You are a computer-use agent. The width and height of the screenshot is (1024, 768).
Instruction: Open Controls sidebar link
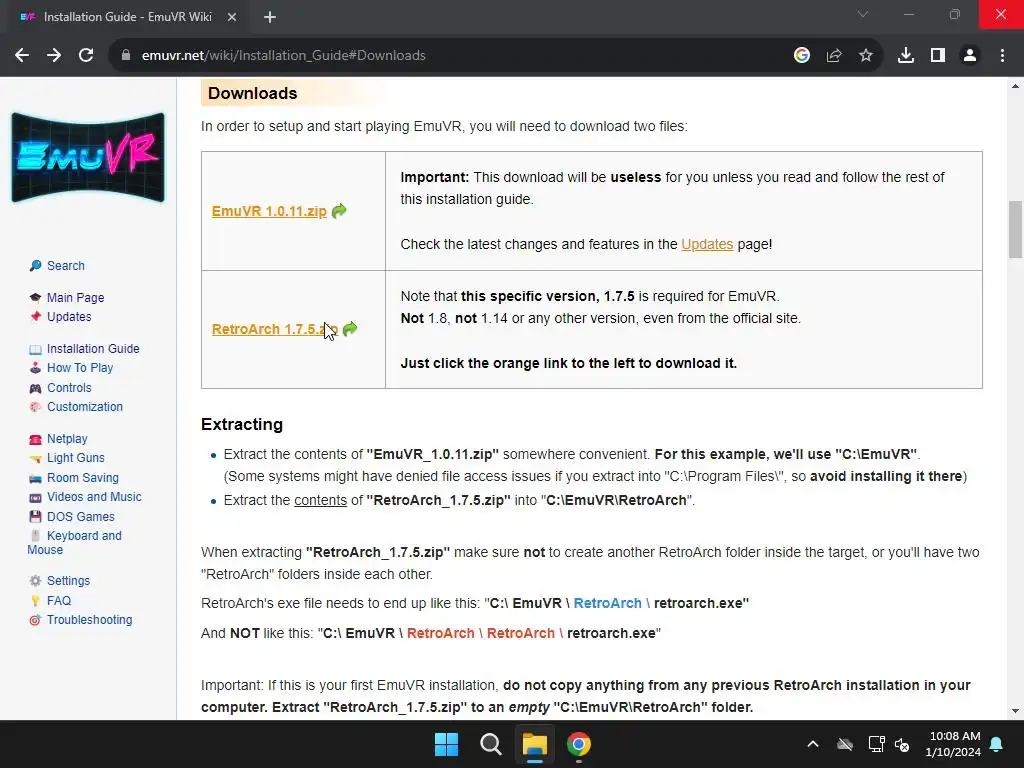(69, 388)
